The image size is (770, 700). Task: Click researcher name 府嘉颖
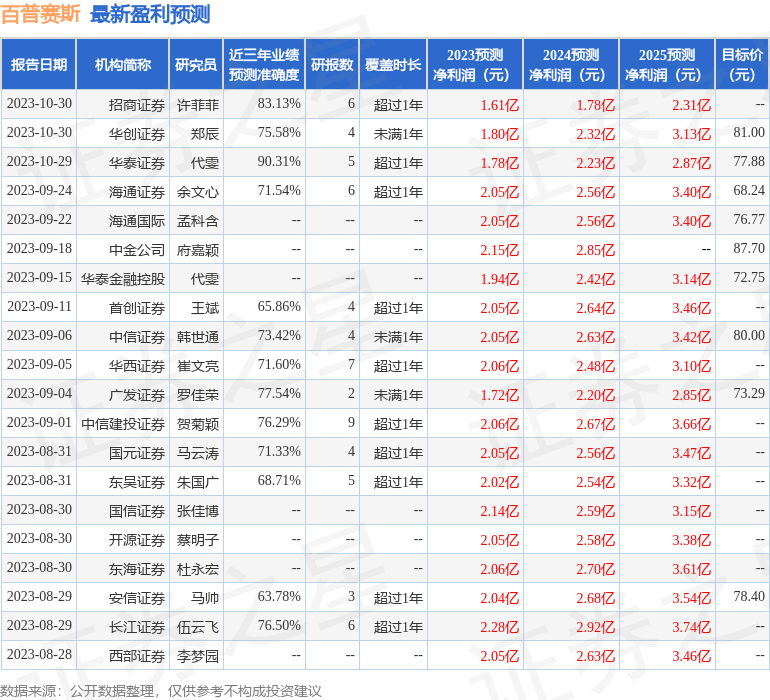[x=197, y=250]
